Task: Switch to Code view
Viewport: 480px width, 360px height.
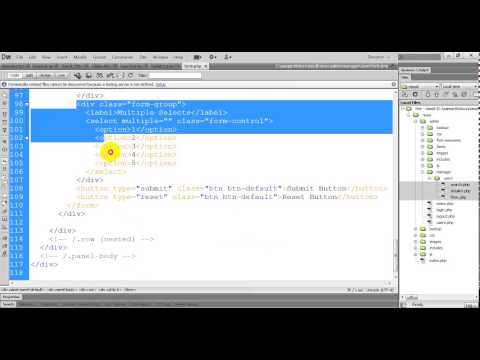Action: pos(14,76)
